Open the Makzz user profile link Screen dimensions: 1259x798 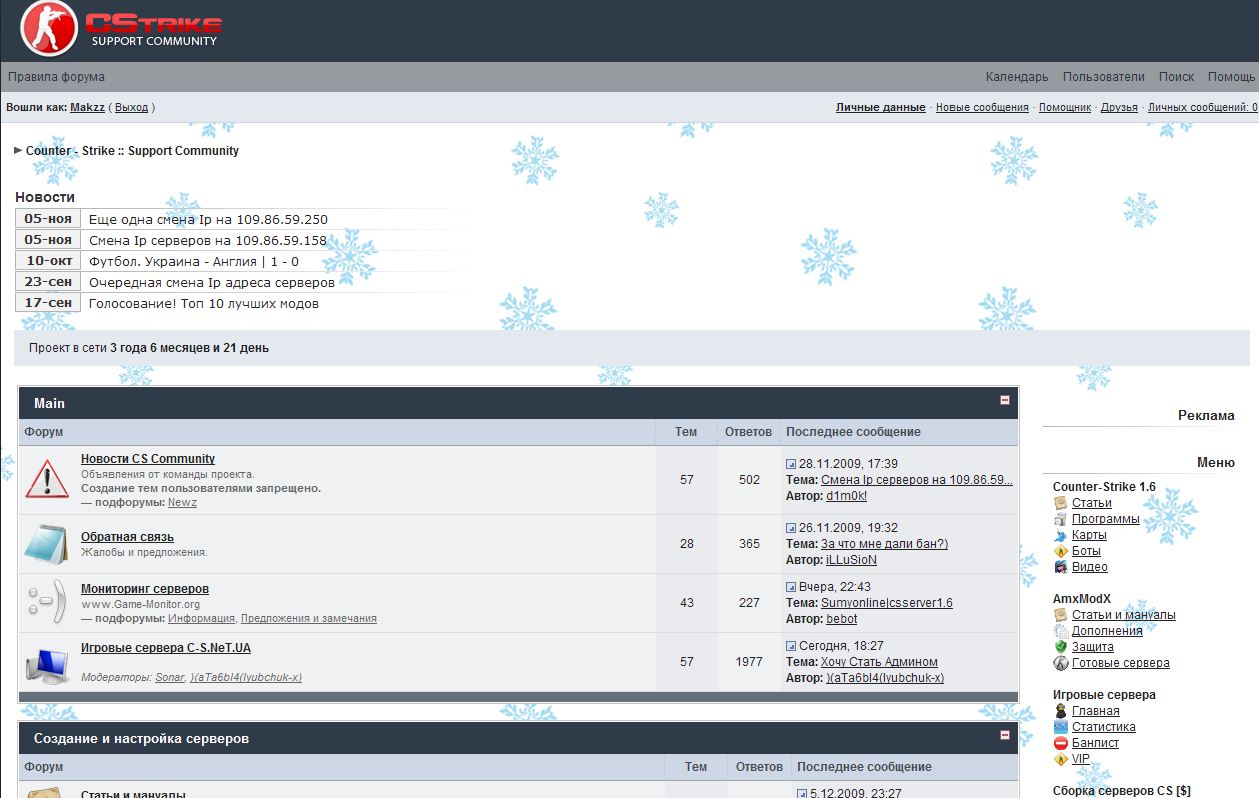coord(87,107)
